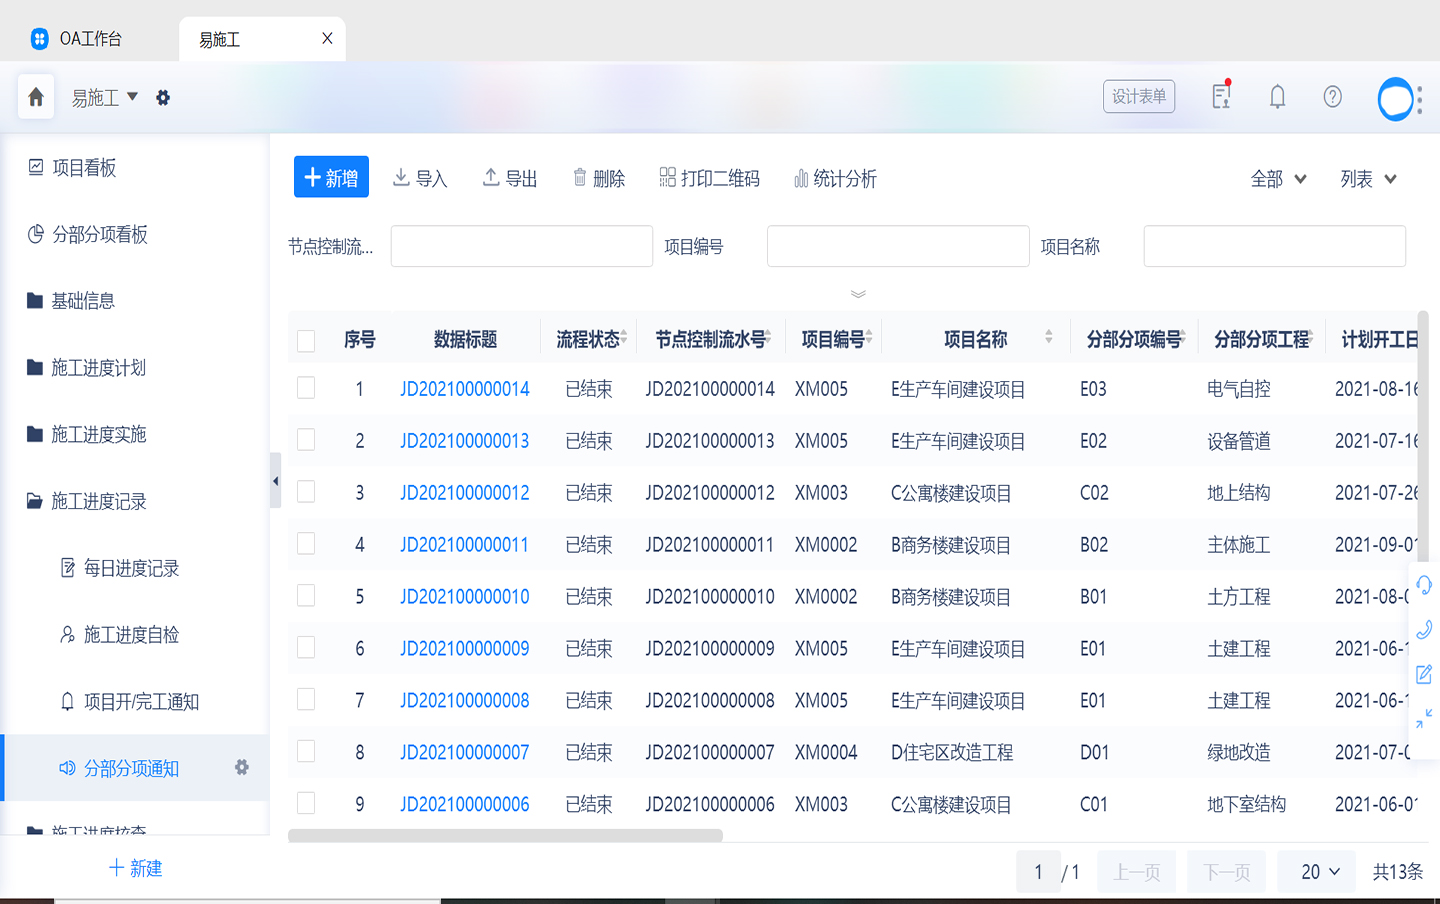1440x904 pixels.
Task: Click 打印二维码 QR print toolbar item
Action: tap(710, 178)
